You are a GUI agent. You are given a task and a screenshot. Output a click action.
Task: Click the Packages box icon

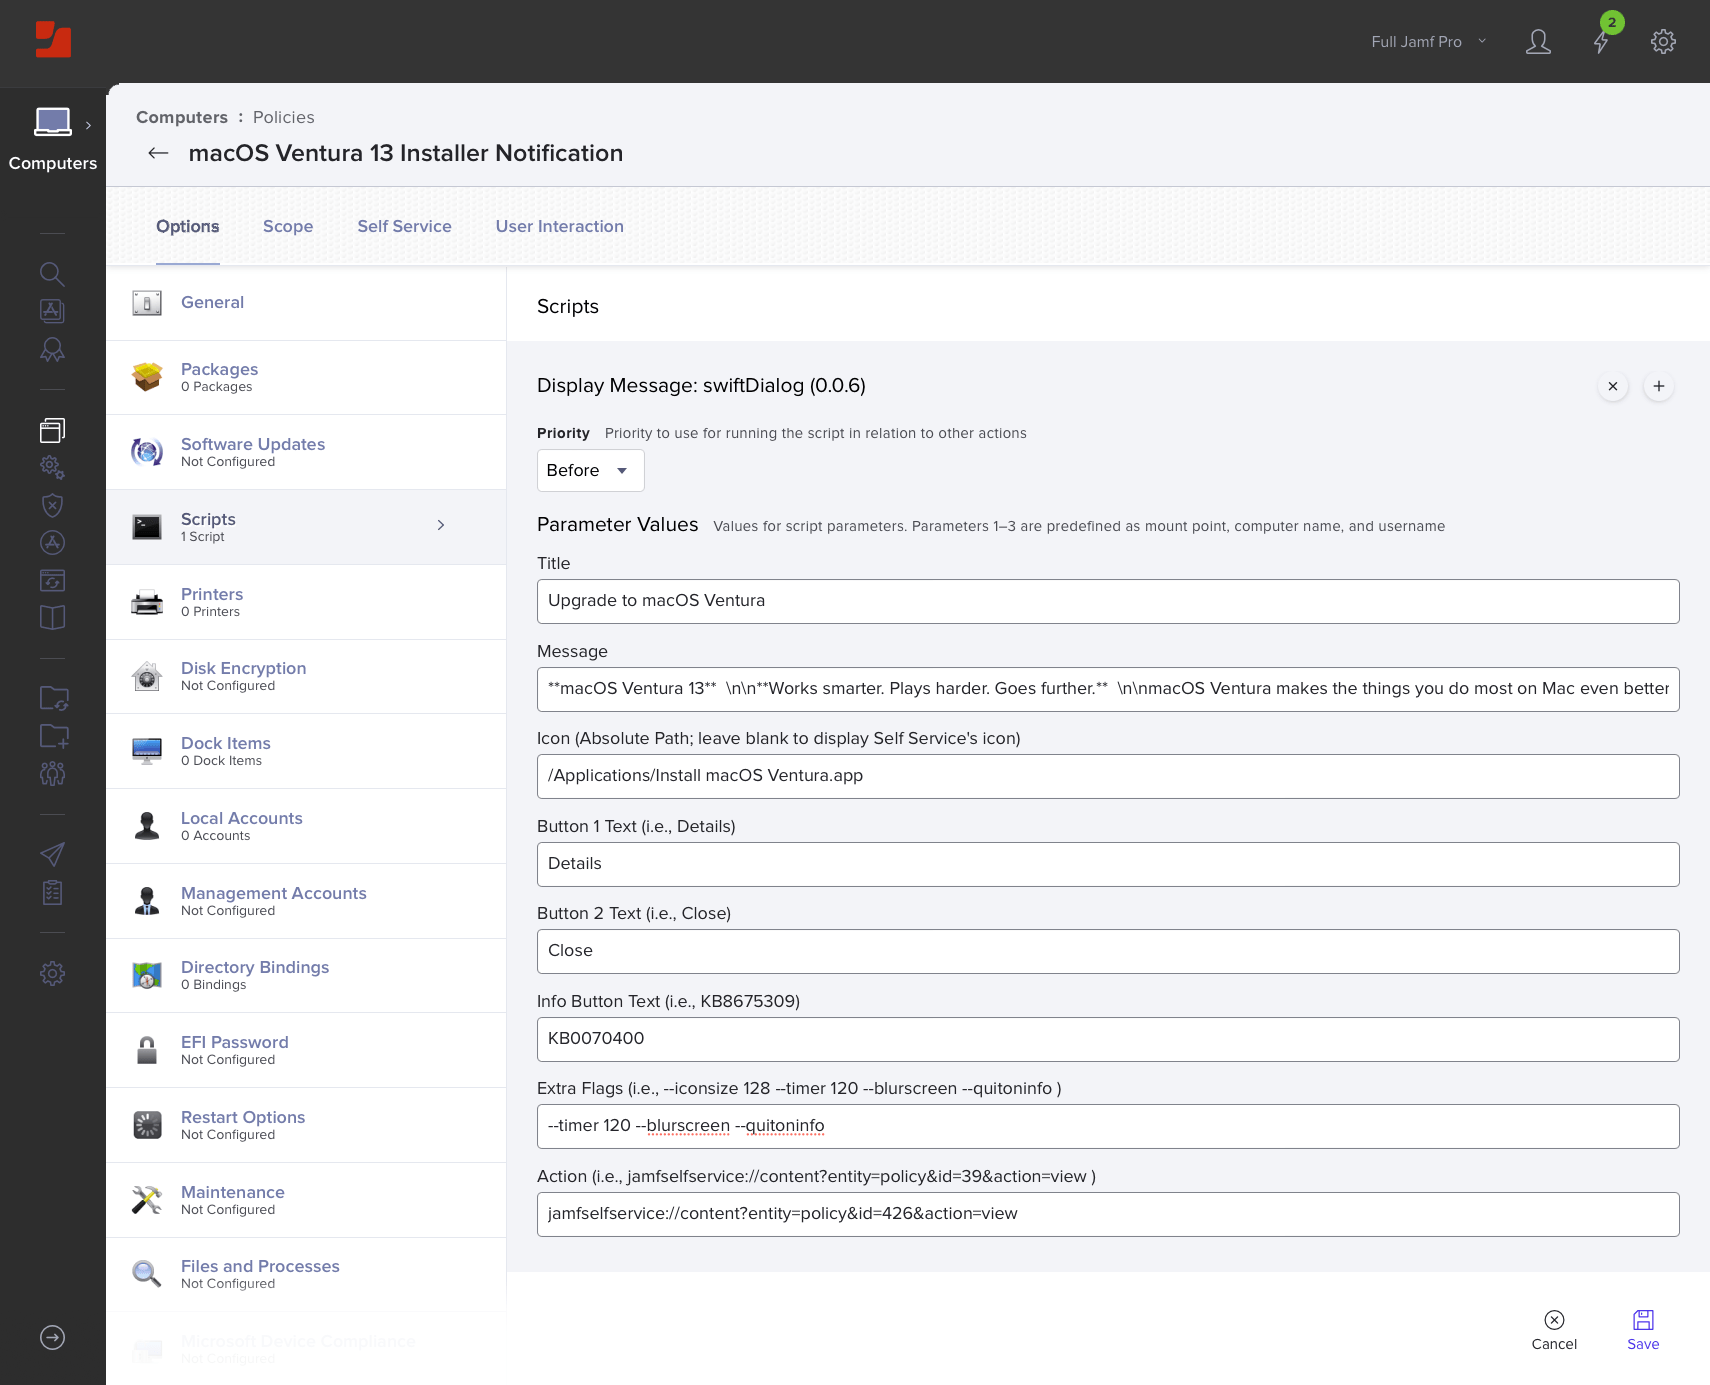pos(147,377)
